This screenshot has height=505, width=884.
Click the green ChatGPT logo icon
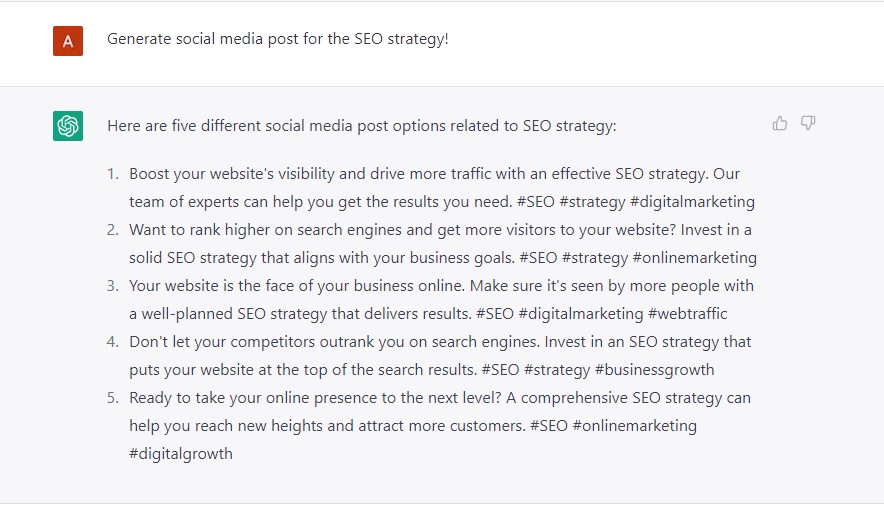[68, 126]
